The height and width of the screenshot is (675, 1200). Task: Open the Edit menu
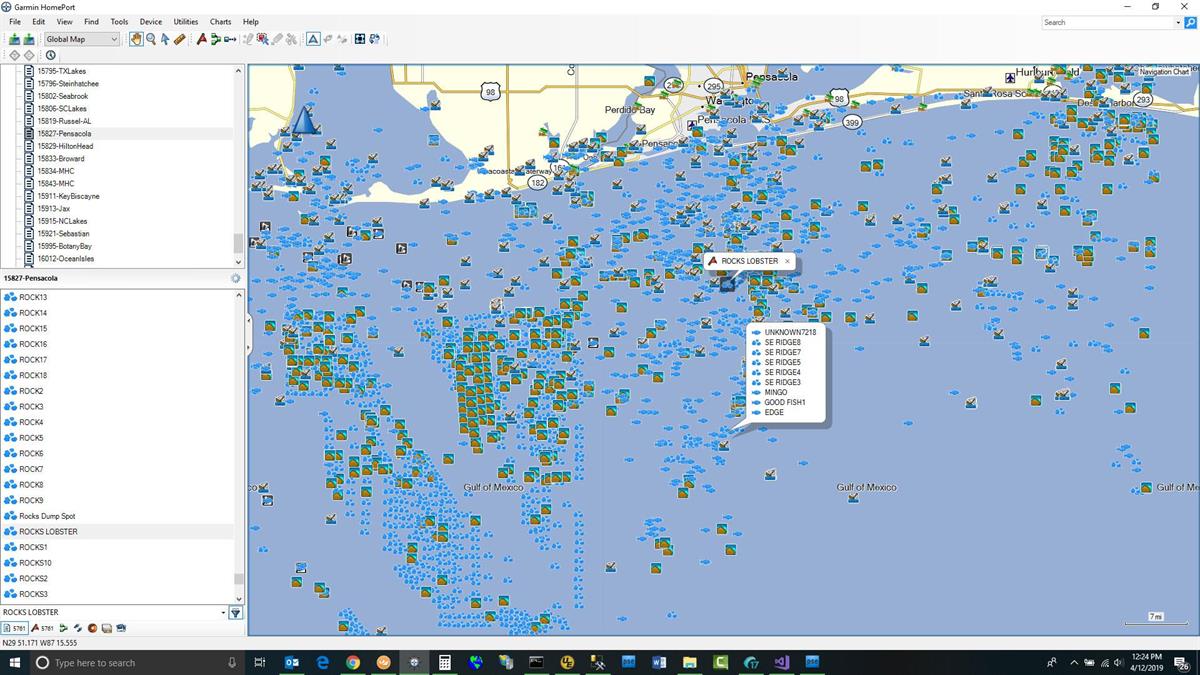coord(38,21)
